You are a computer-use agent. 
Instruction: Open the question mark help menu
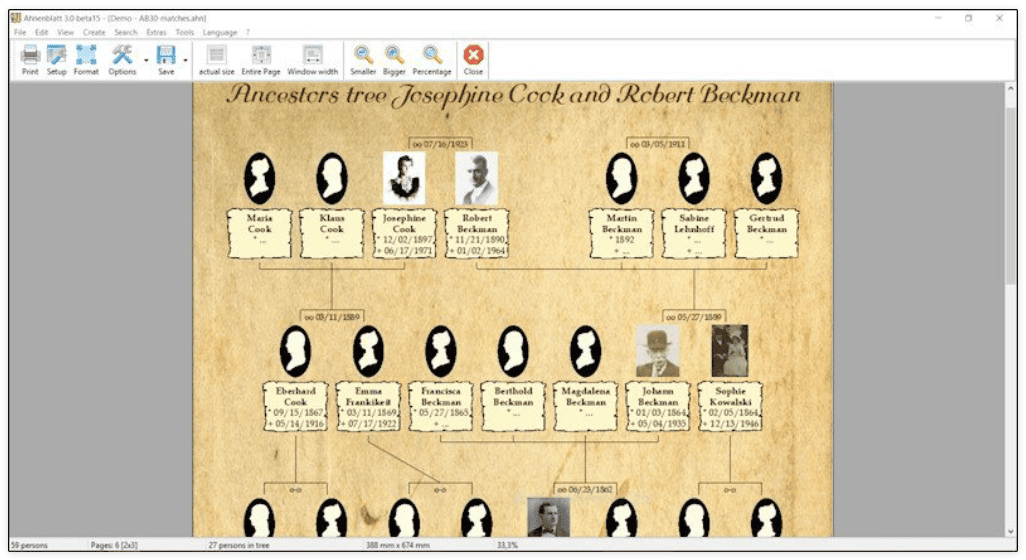click(x=248, y=32)
